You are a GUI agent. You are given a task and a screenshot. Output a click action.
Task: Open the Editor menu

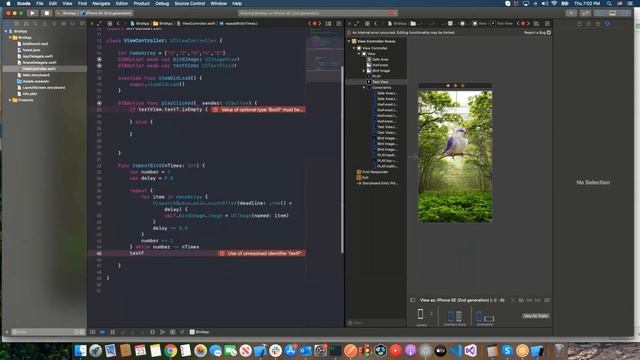pos(122,3)
